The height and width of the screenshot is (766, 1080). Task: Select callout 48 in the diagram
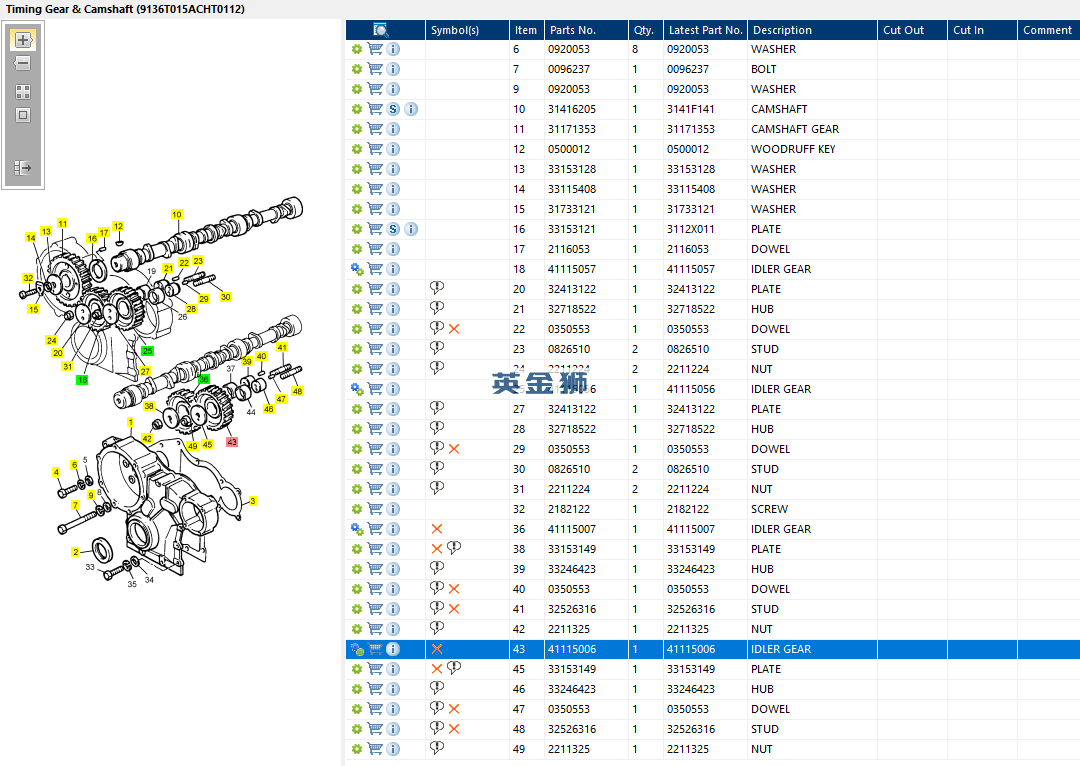(x=298, y=391)
